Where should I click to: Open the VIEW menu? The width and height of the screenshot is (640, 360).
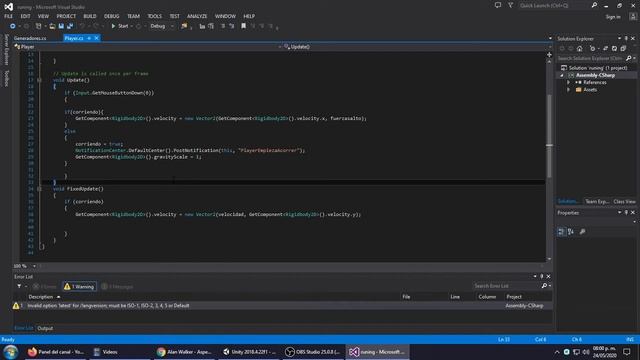pos(43,16)
